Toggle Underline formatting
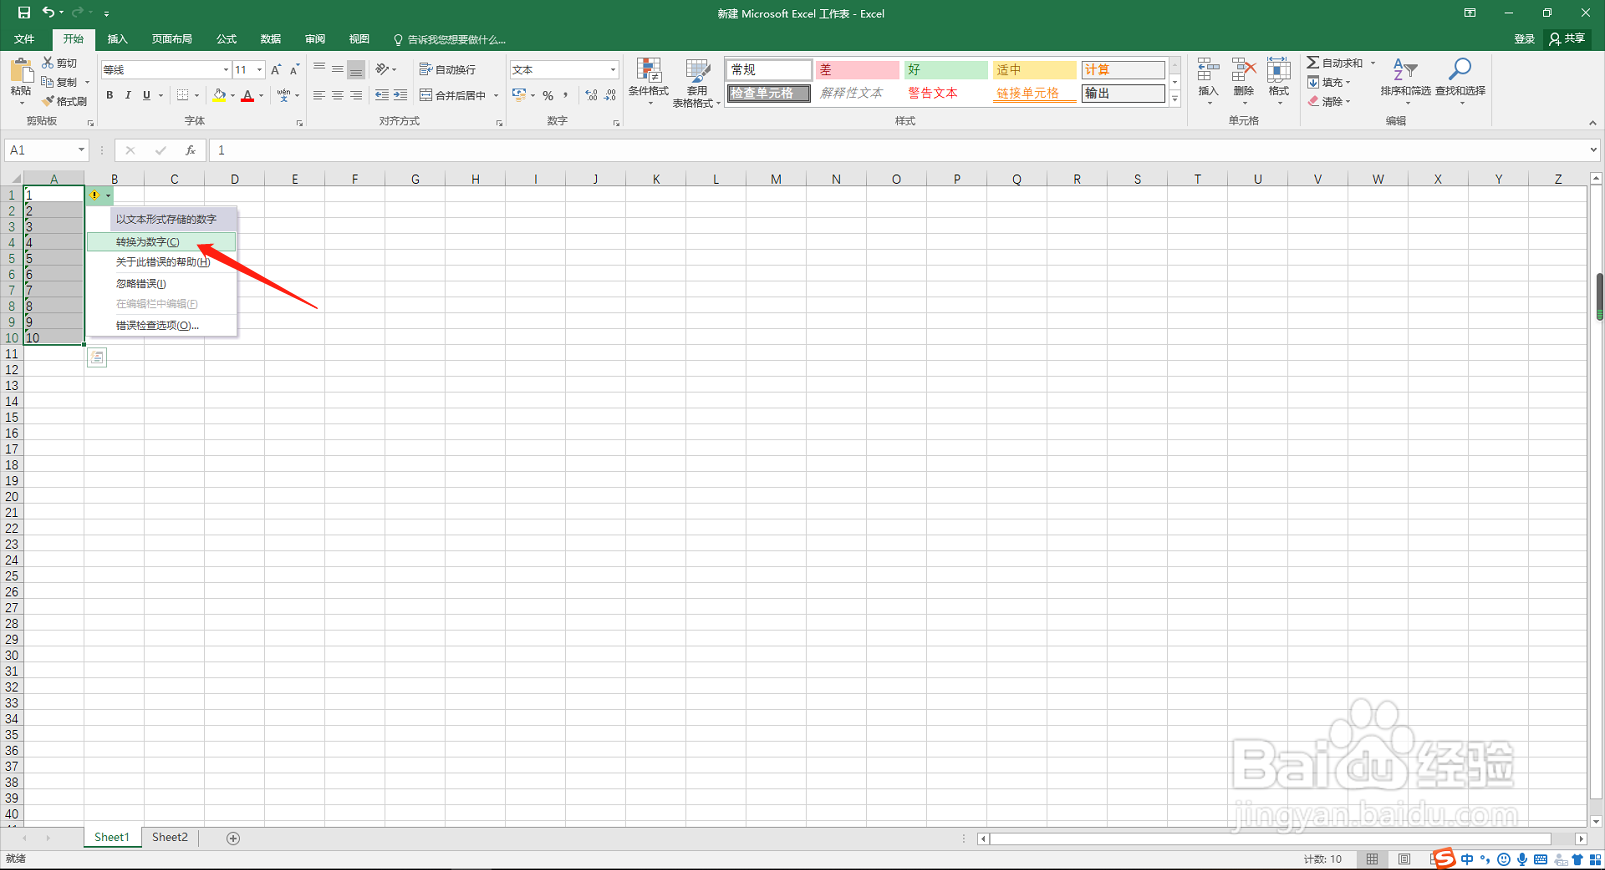1605x870 pixels. [146, 95]
